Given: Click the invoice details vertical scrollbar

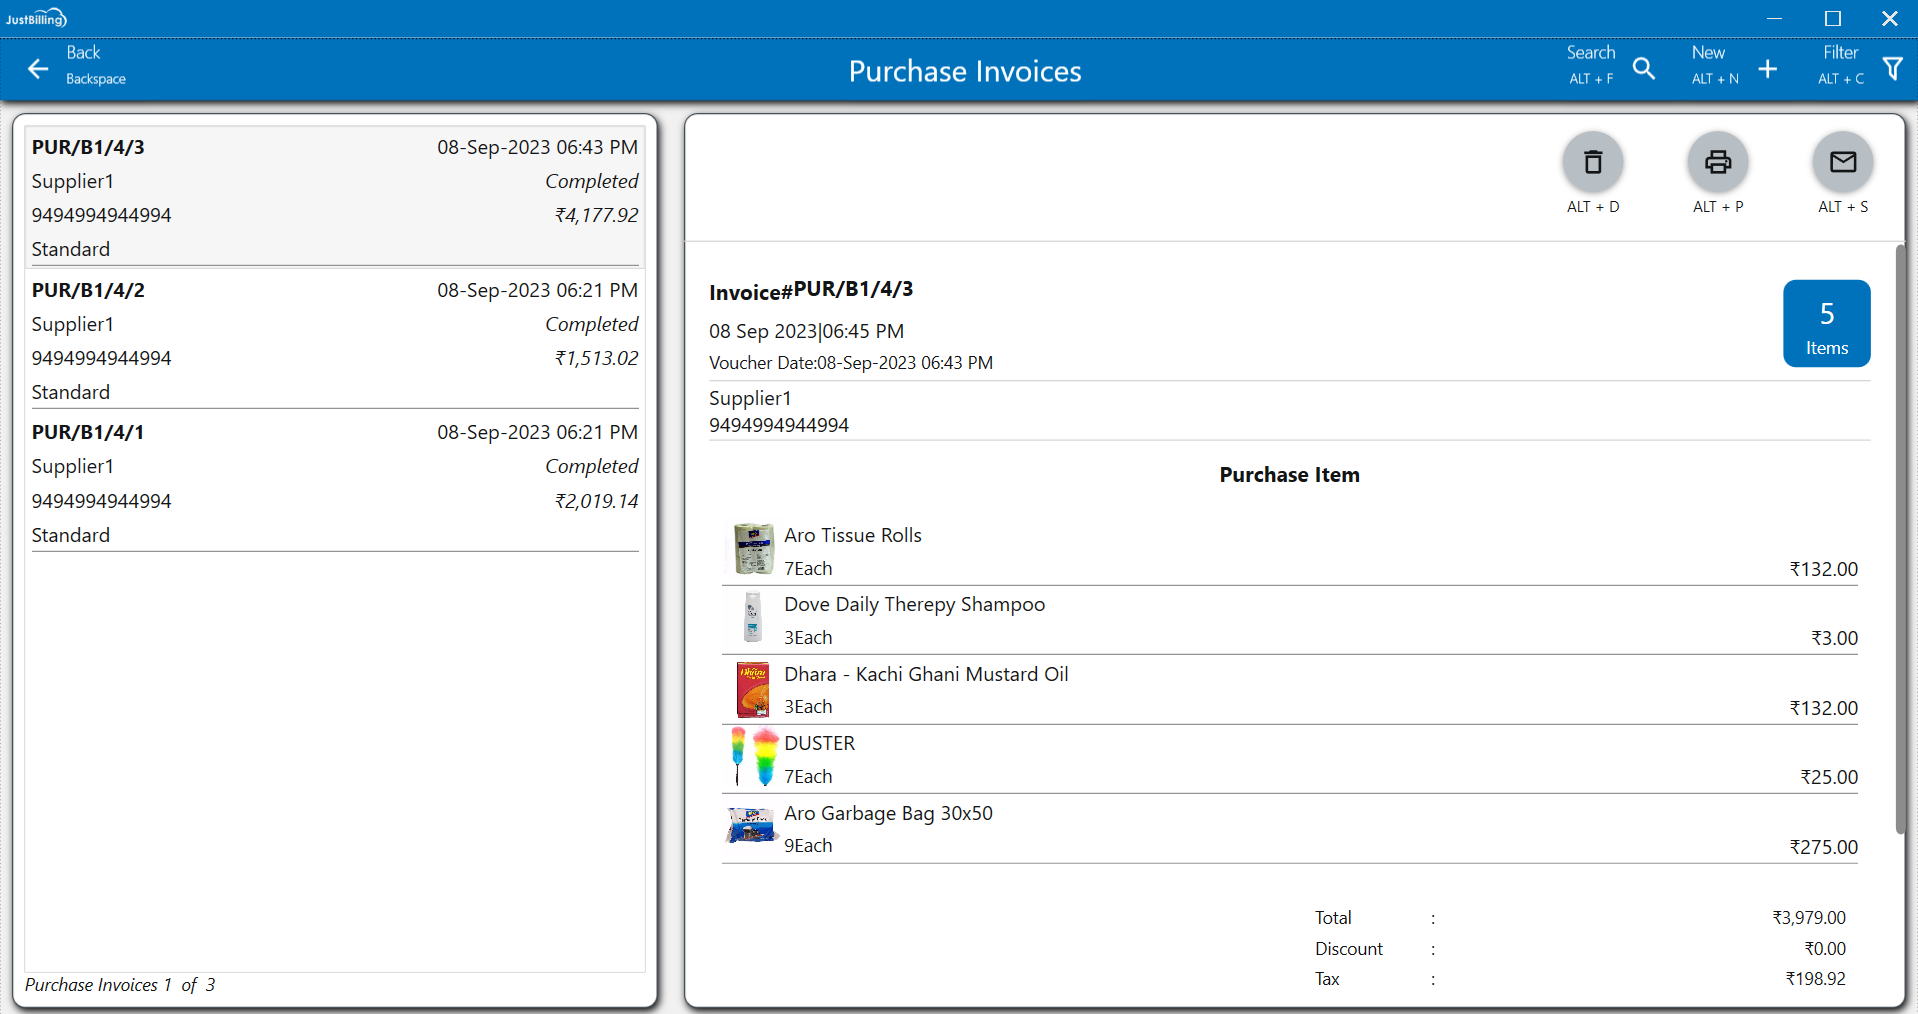Looking at the screenshot, I should point(1899,540).
